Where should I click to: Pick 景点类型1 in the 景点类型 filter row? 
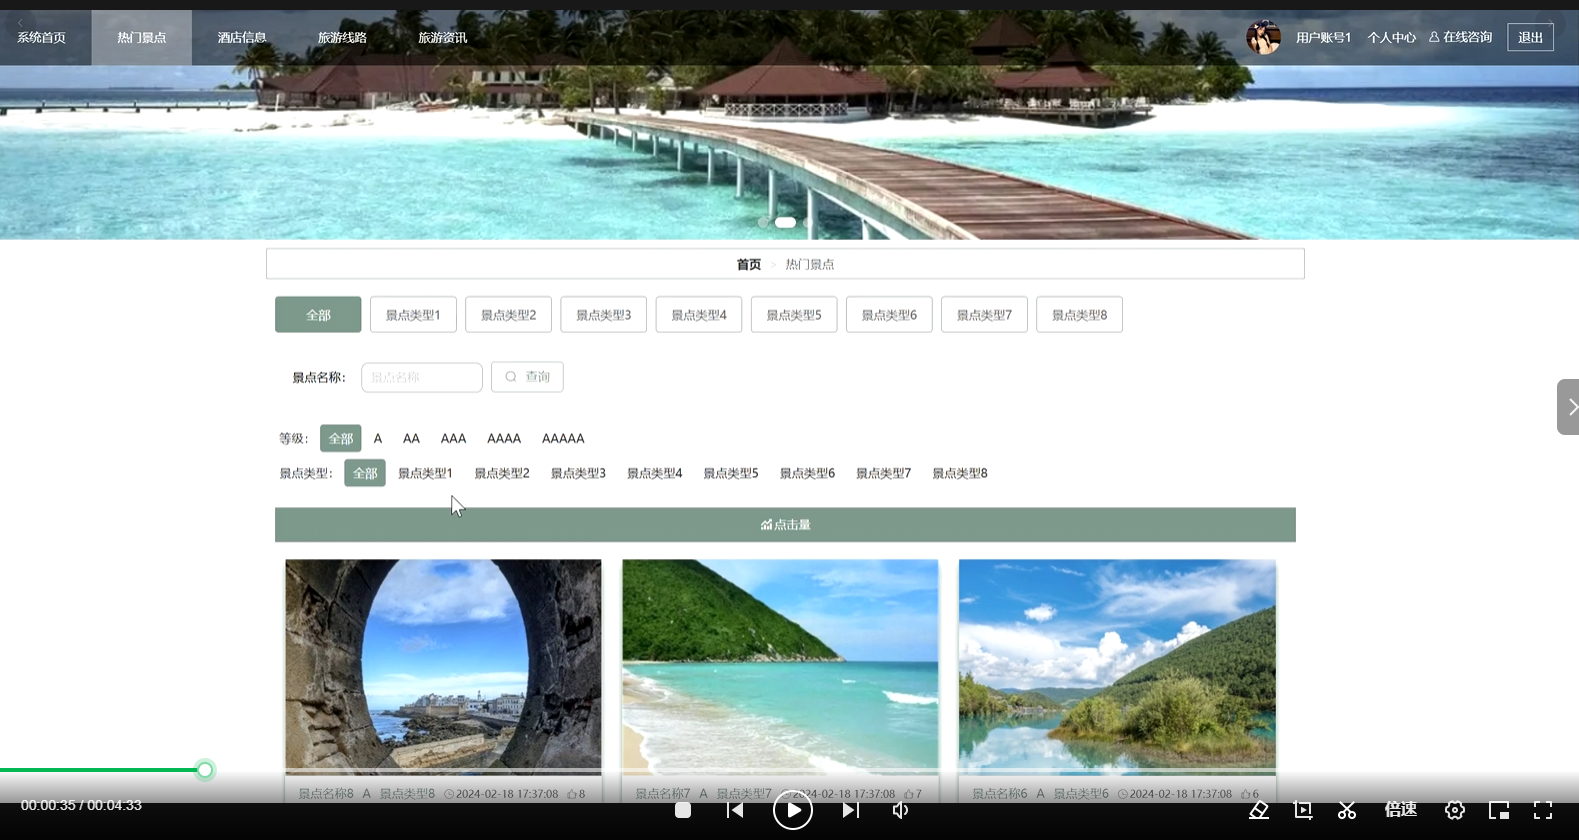coord(425,473)
